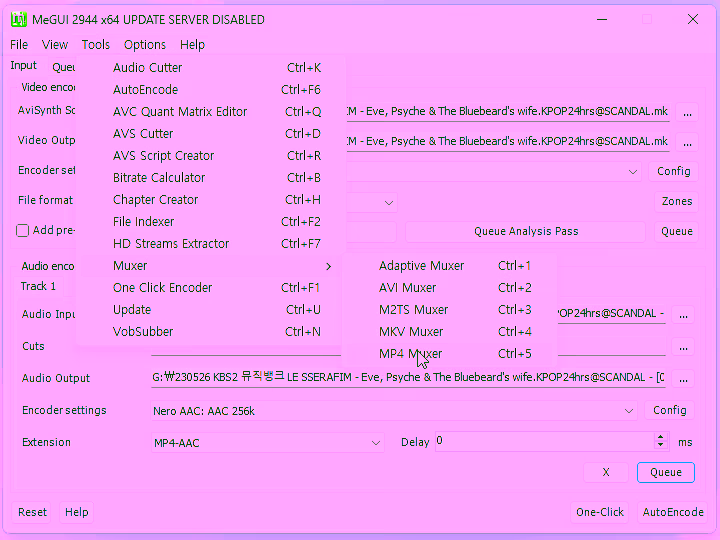Open Bitrate Calculator
This screenshot has width=720, height=540.
pos(208,178)
